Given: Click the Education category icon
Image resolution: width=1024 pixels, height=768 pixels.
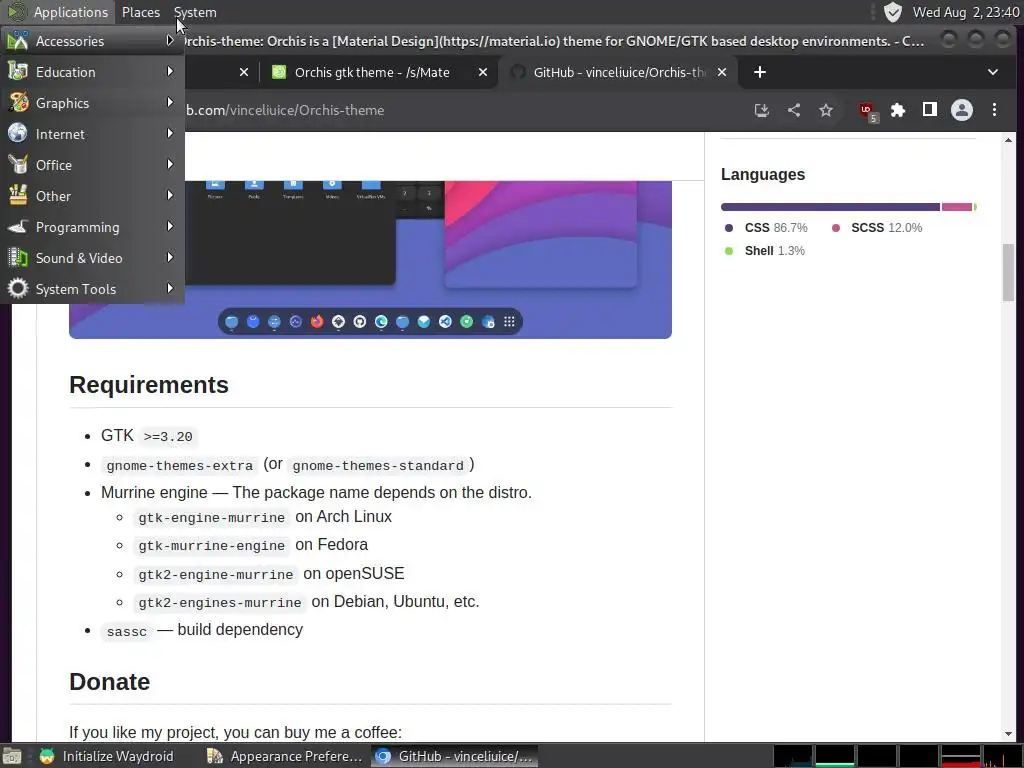Looking at the screenshot, I should [x=18, y=71].
